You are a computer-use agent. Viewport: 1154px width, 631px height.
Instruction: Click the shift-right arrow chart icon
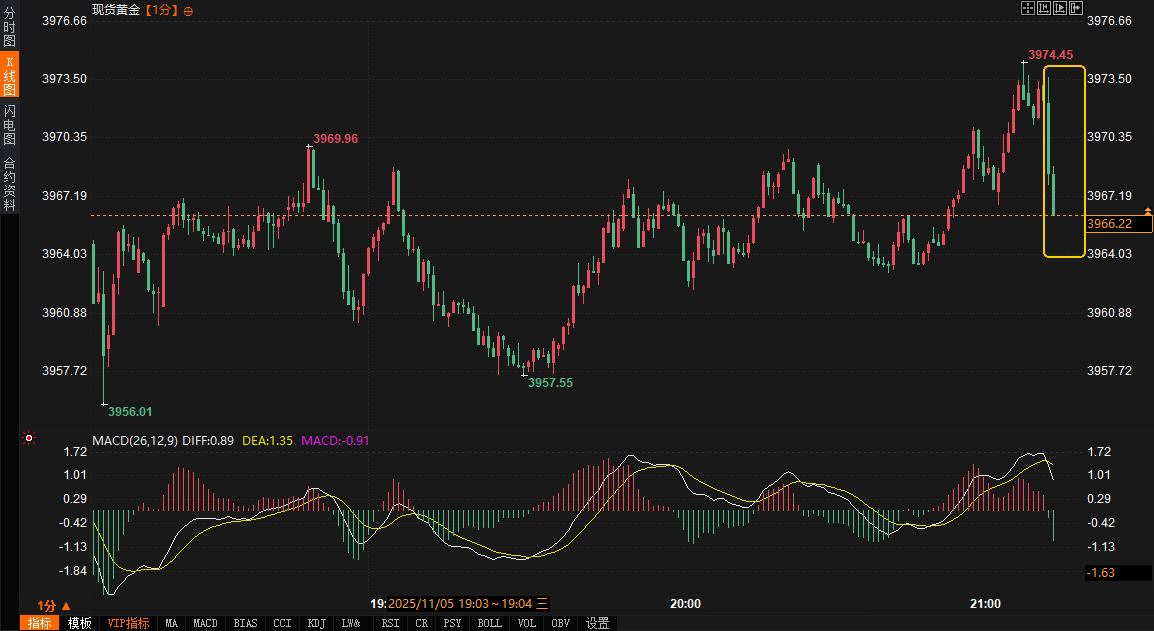tap(1076, 8)
